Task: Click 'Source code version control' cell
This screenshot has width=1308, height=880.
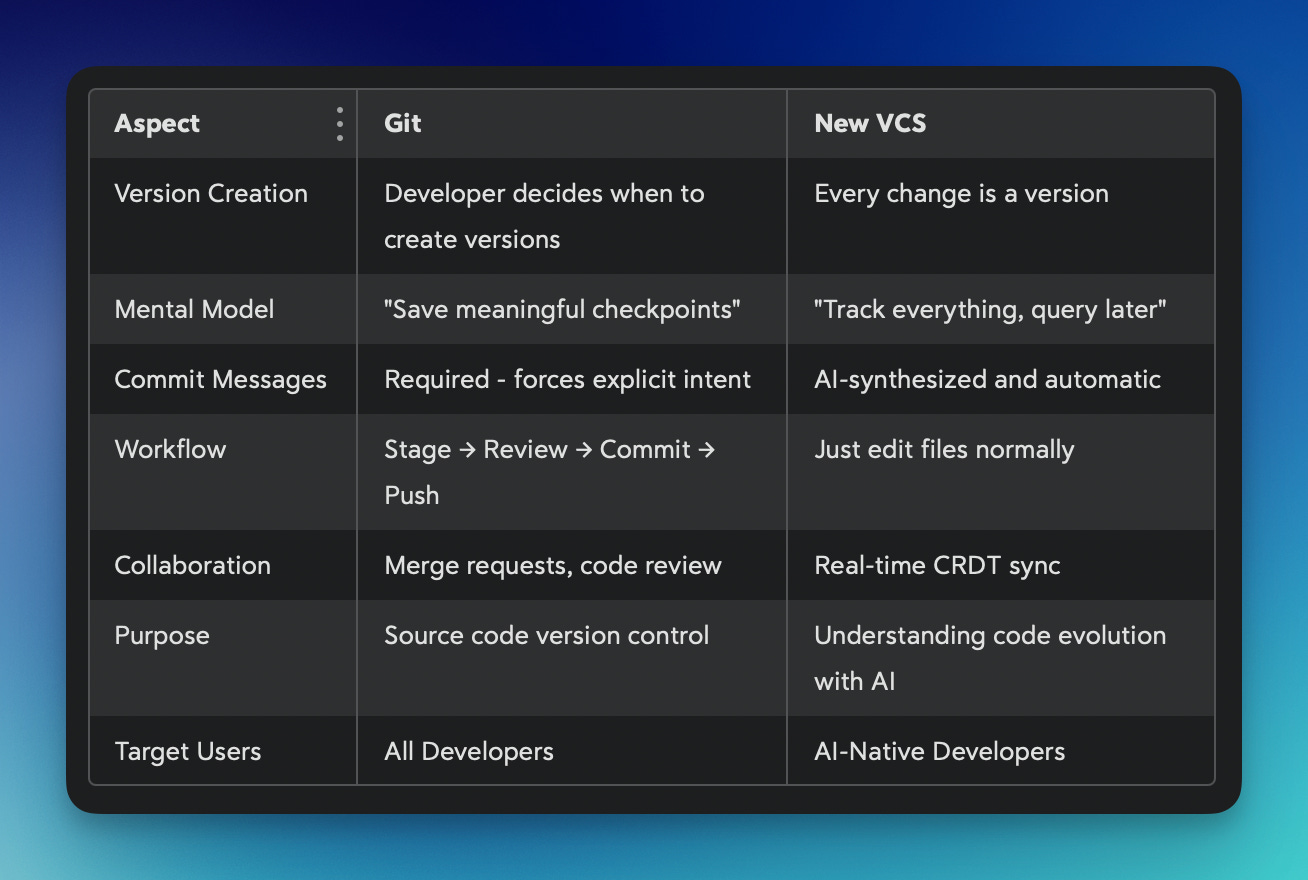Action: 572,658
